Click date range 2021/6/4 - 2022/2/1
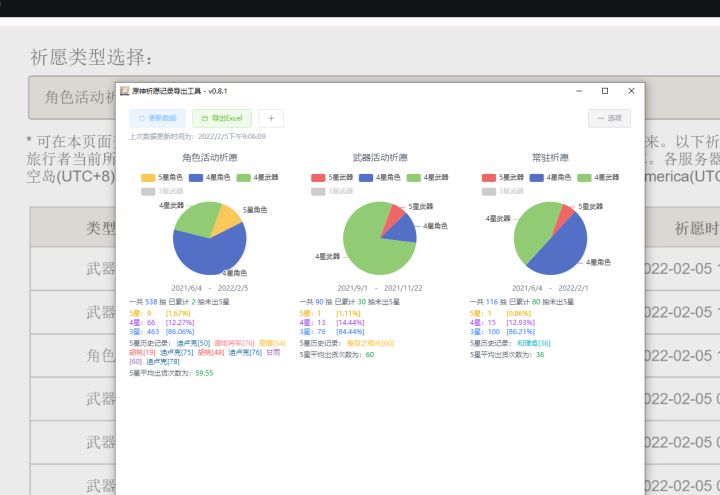 (550, 288)
